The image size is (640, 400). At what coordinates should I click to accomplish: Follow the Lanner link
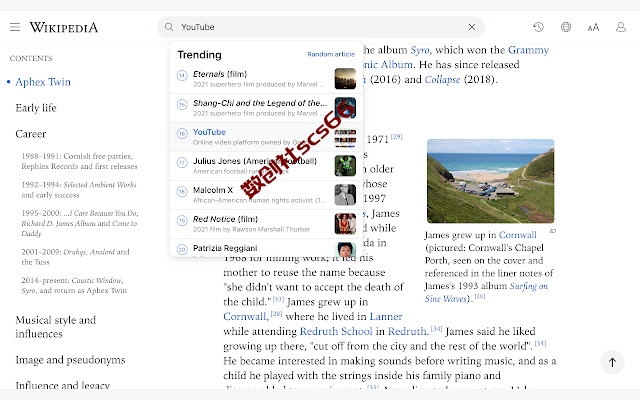click(386, 316)
